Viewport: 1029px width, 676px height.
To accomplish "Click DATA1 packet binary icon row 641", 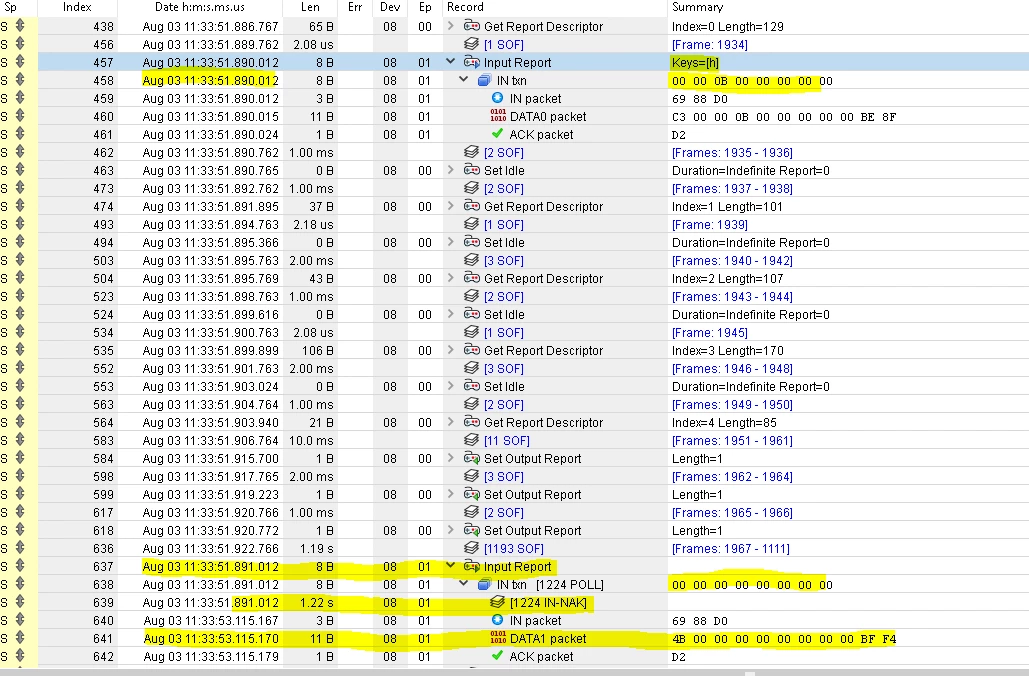I will coord(498,638).
